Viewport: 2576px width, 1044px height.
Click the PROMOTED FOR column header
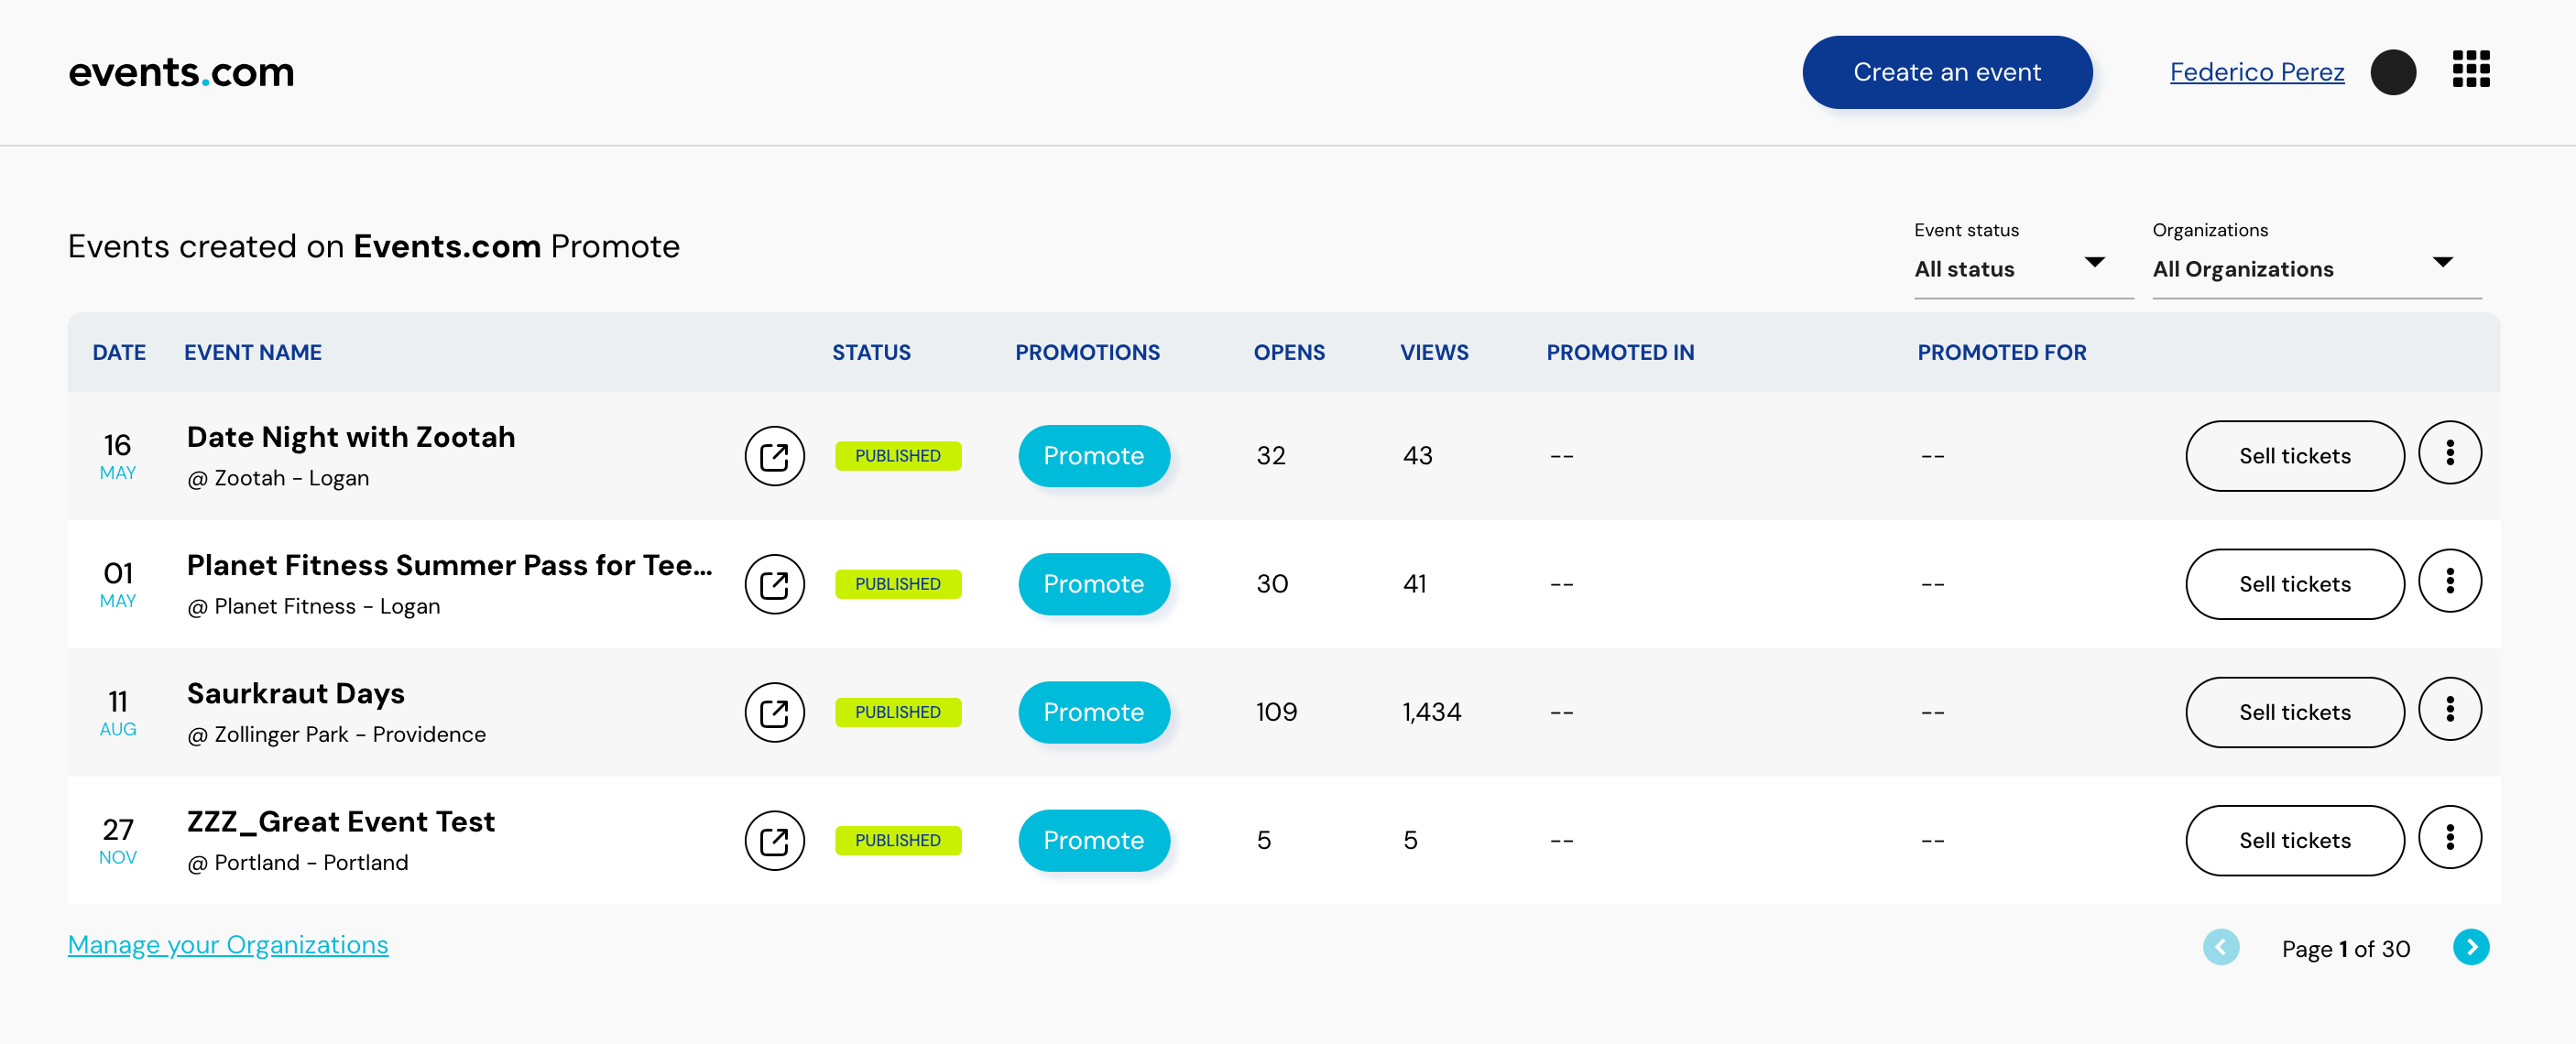(x=2001, y=352)
